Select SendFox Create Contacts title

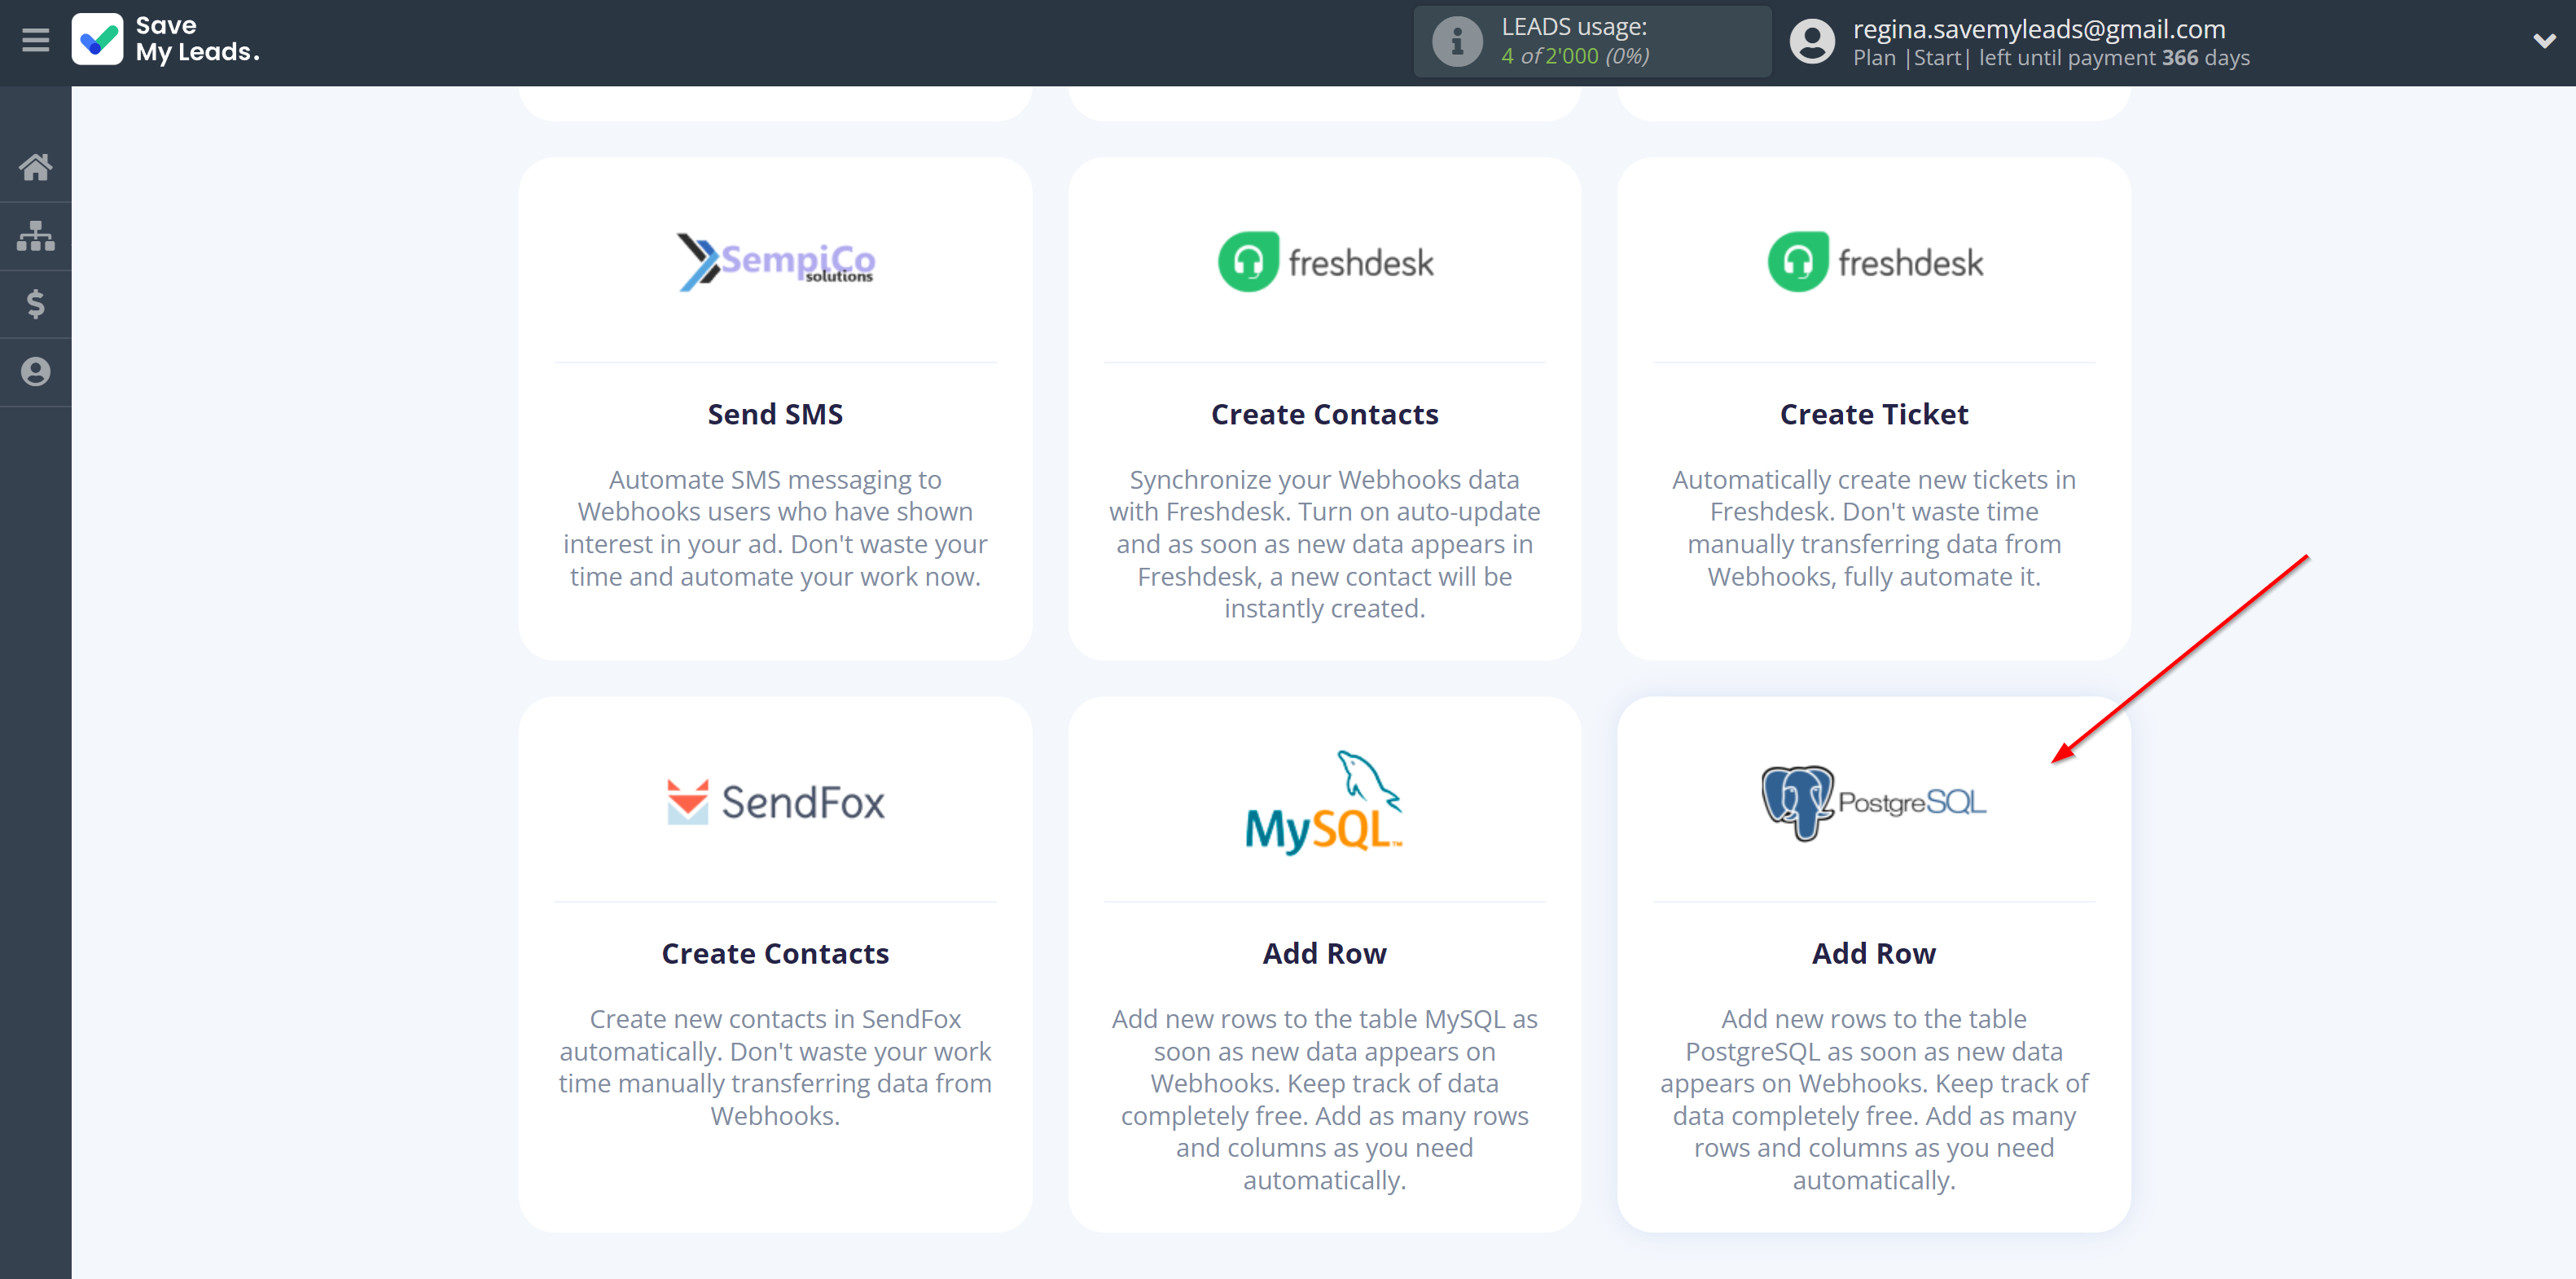click(x=775, y=953)
